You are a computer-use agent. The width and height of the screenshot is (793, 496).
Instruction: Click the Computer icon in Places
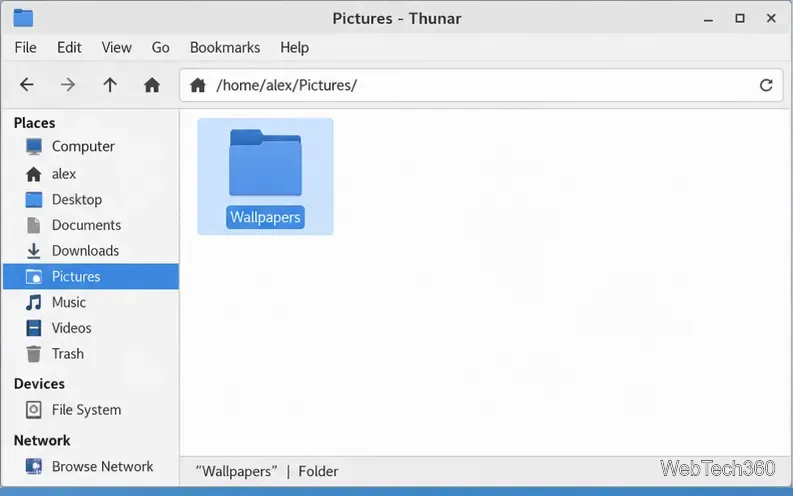[x=34, y=146]
